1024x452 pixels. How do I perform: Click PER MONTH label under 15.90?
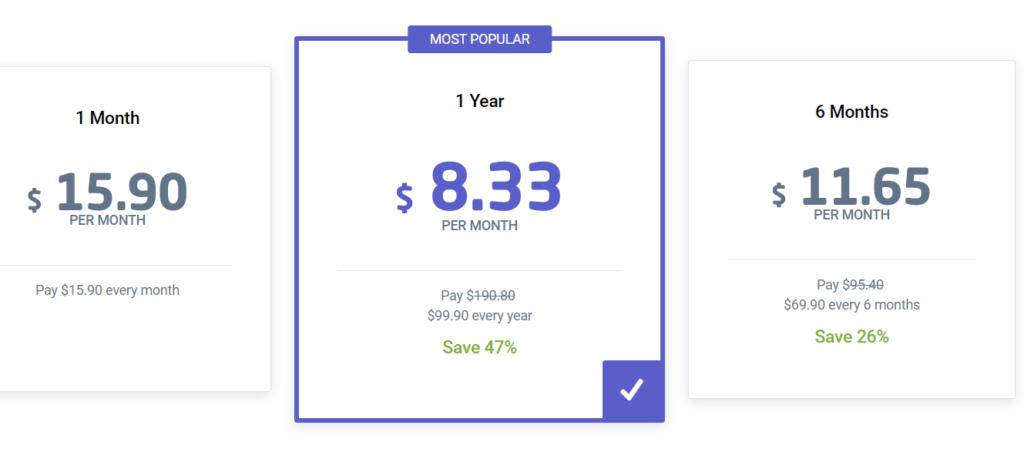tap(108, 221)
